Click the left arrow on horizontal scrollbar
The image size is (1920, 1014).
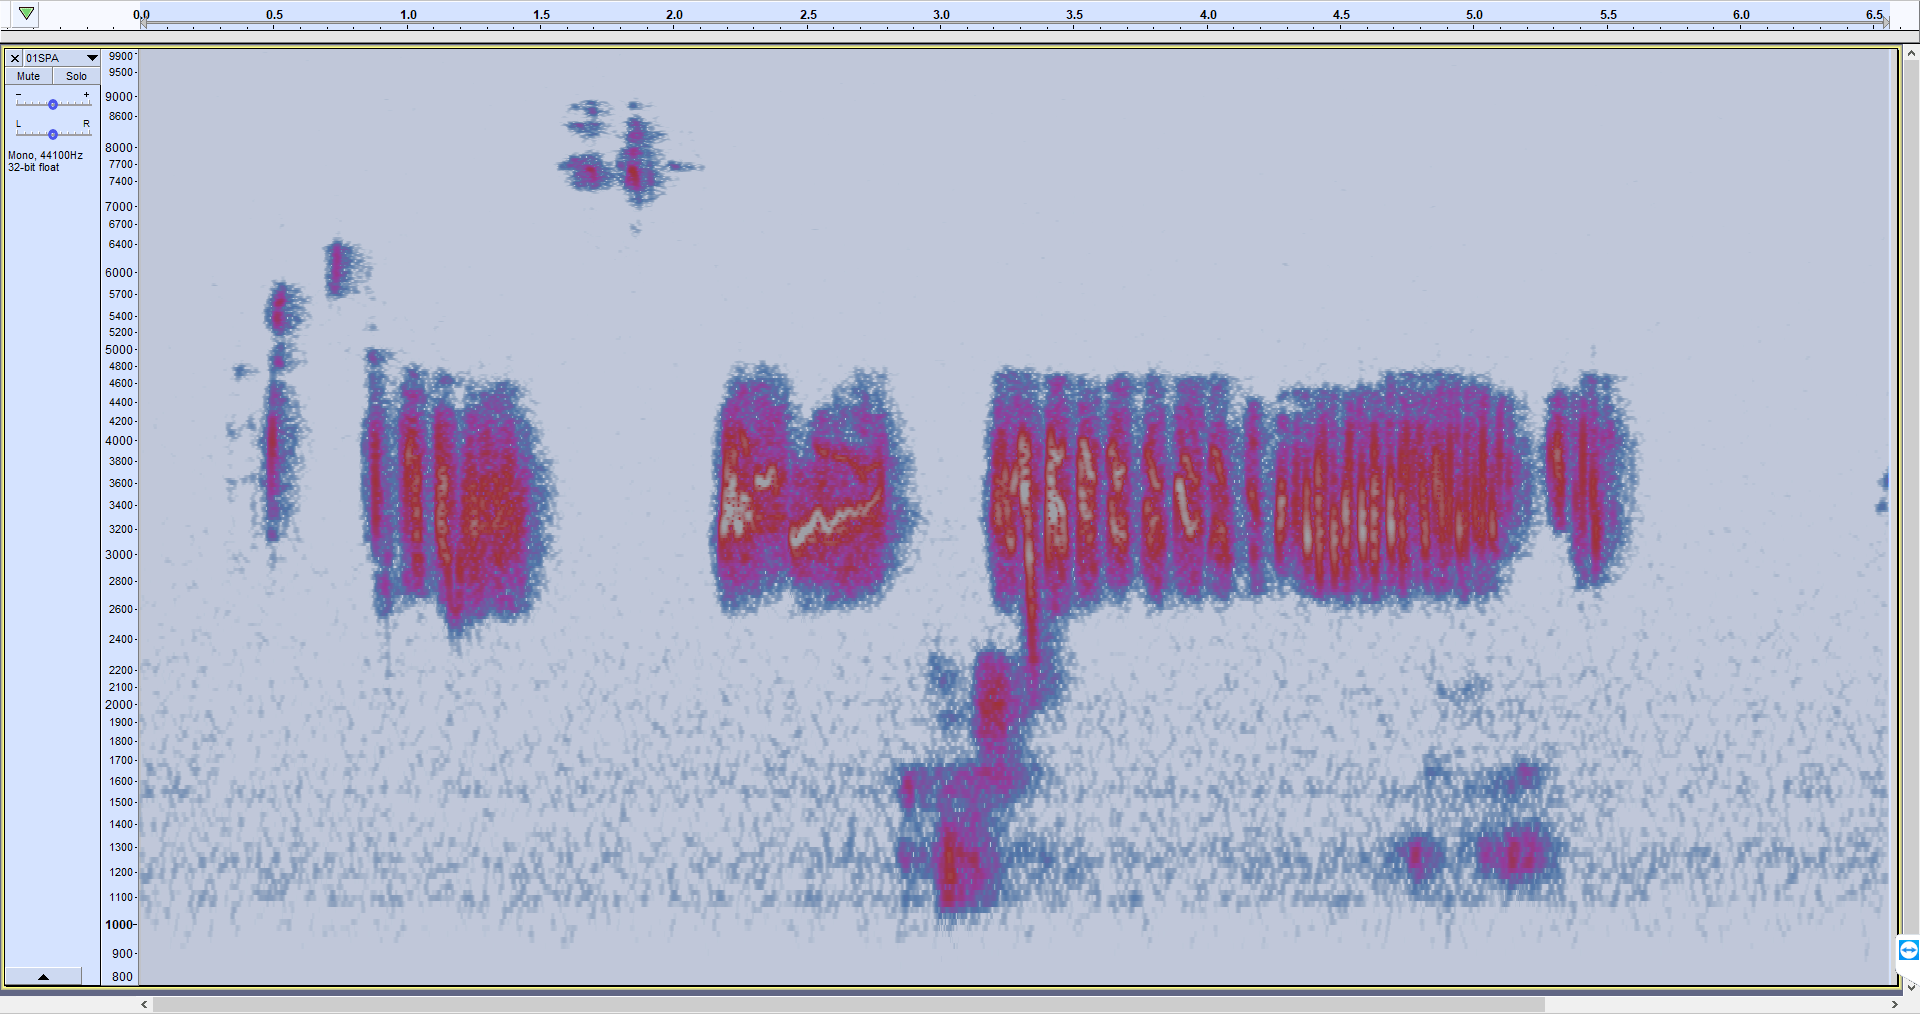[143, 1004]
